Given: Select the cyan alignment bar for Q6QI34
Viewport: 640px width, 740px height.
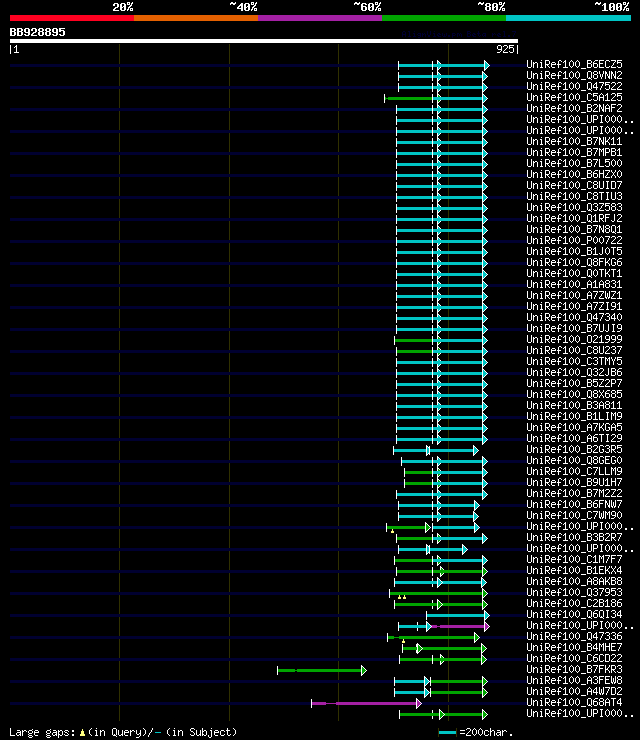Looking at the screenshot, I should click(x=458, y=615).
